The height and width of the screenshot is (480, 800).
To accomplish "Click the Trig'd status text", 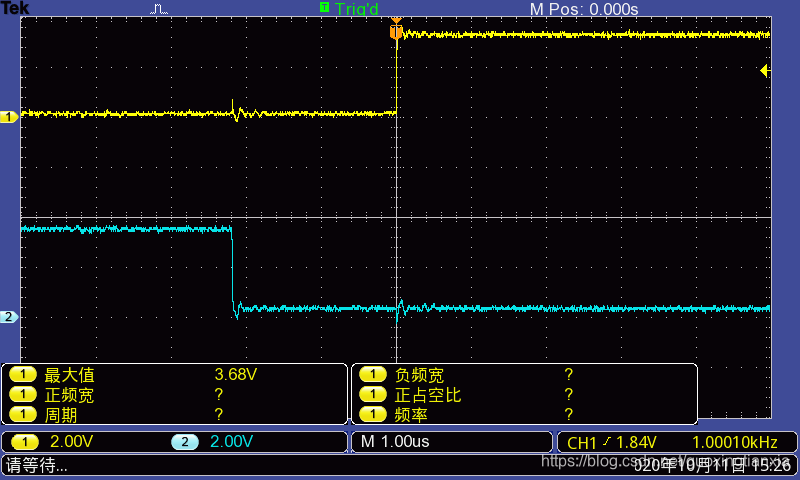I will pos(357,9).
